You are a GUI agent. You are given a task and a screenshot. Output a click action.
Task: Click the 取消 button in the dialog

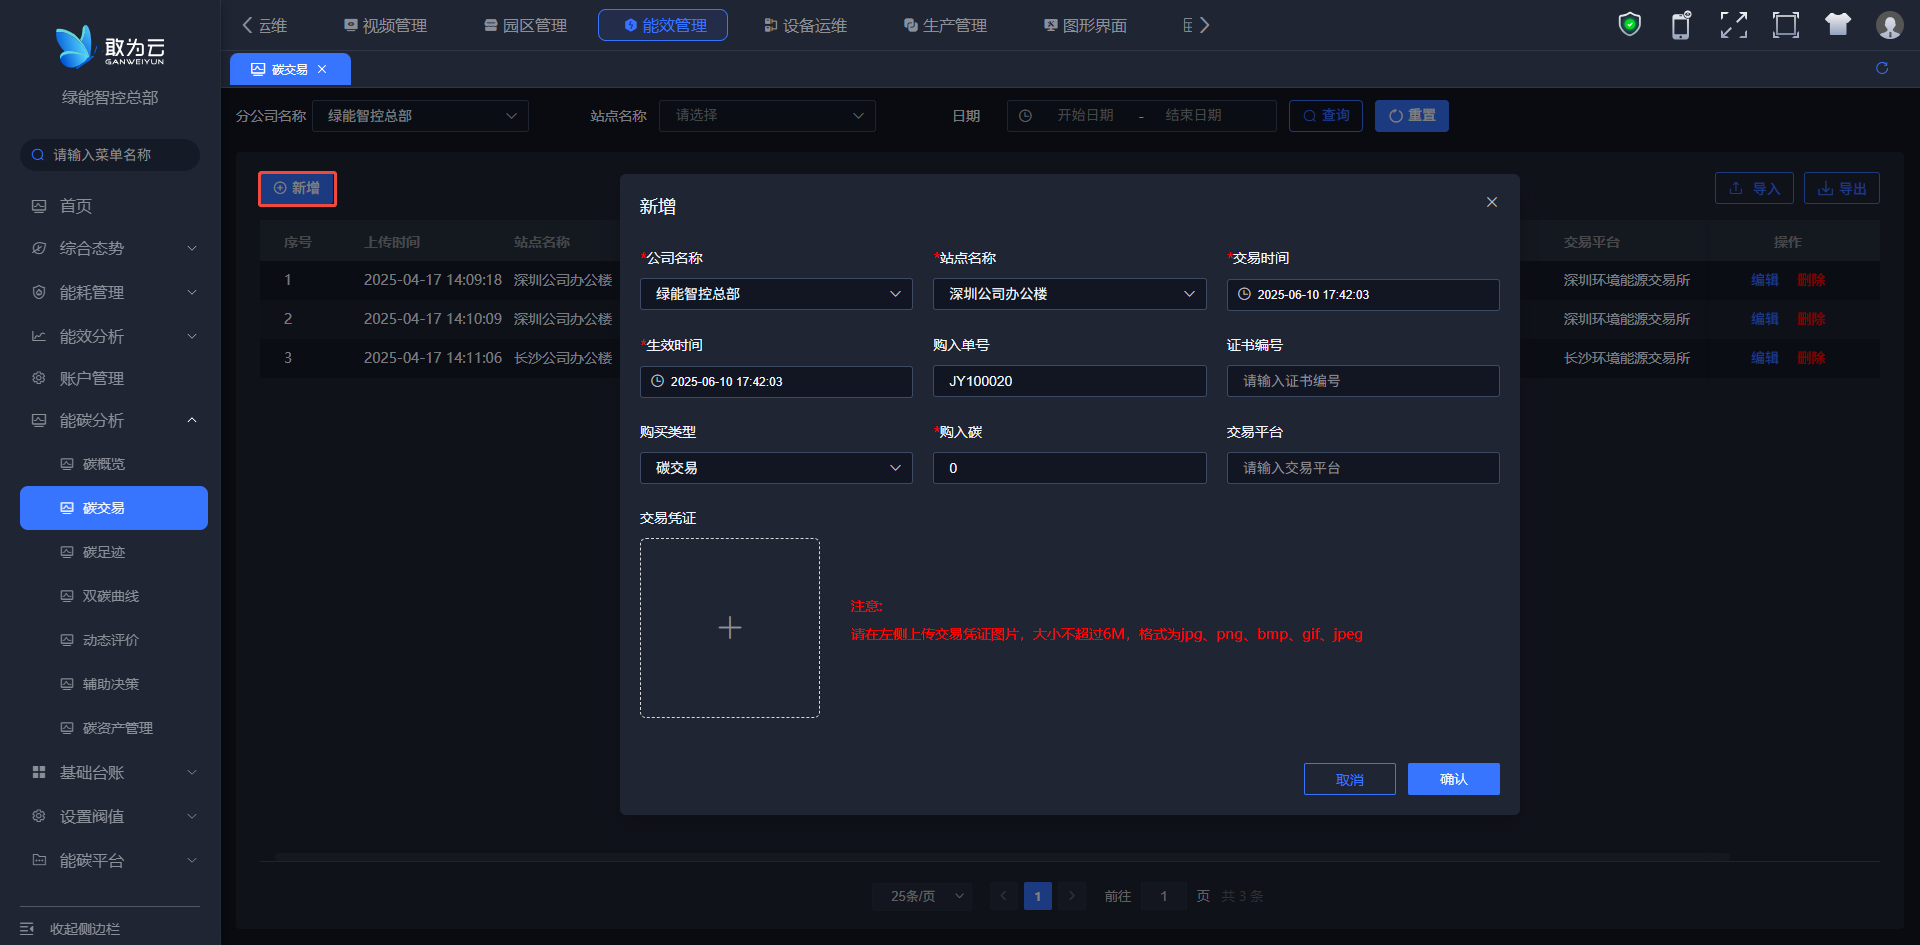pos(1350,779)
